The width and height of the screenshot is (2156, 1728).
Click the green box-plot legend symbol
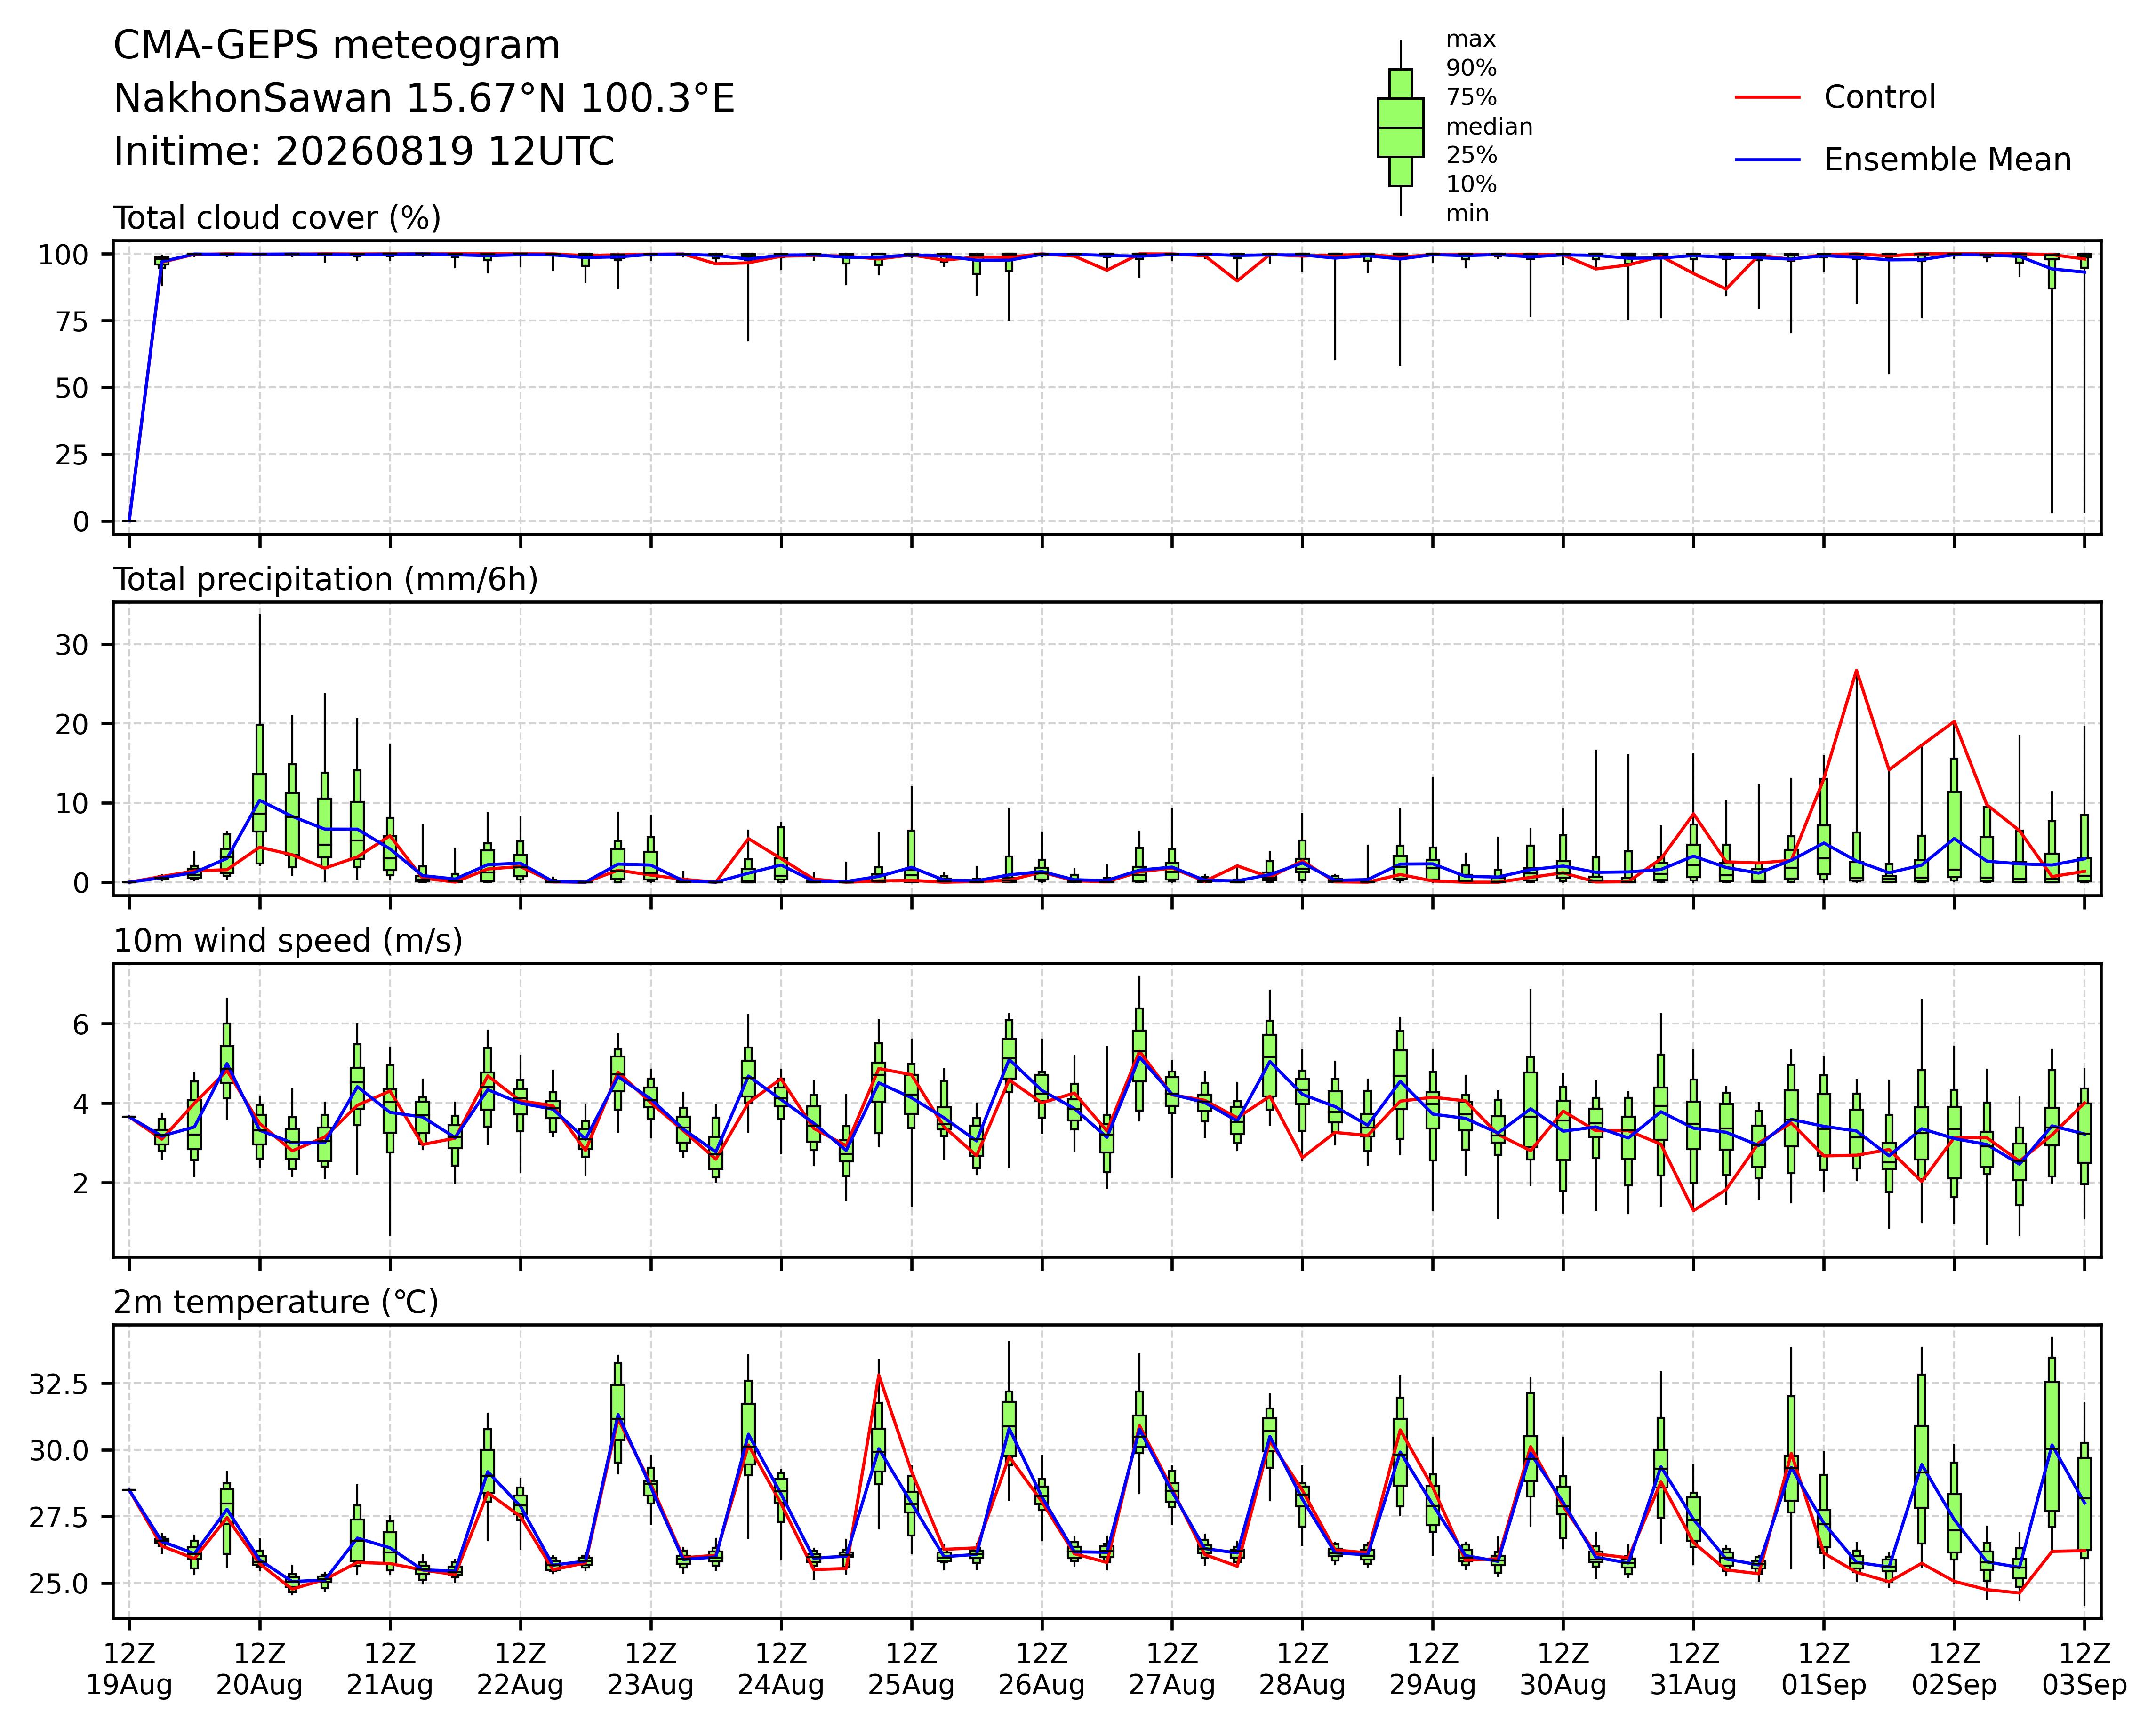point(1400,127)
